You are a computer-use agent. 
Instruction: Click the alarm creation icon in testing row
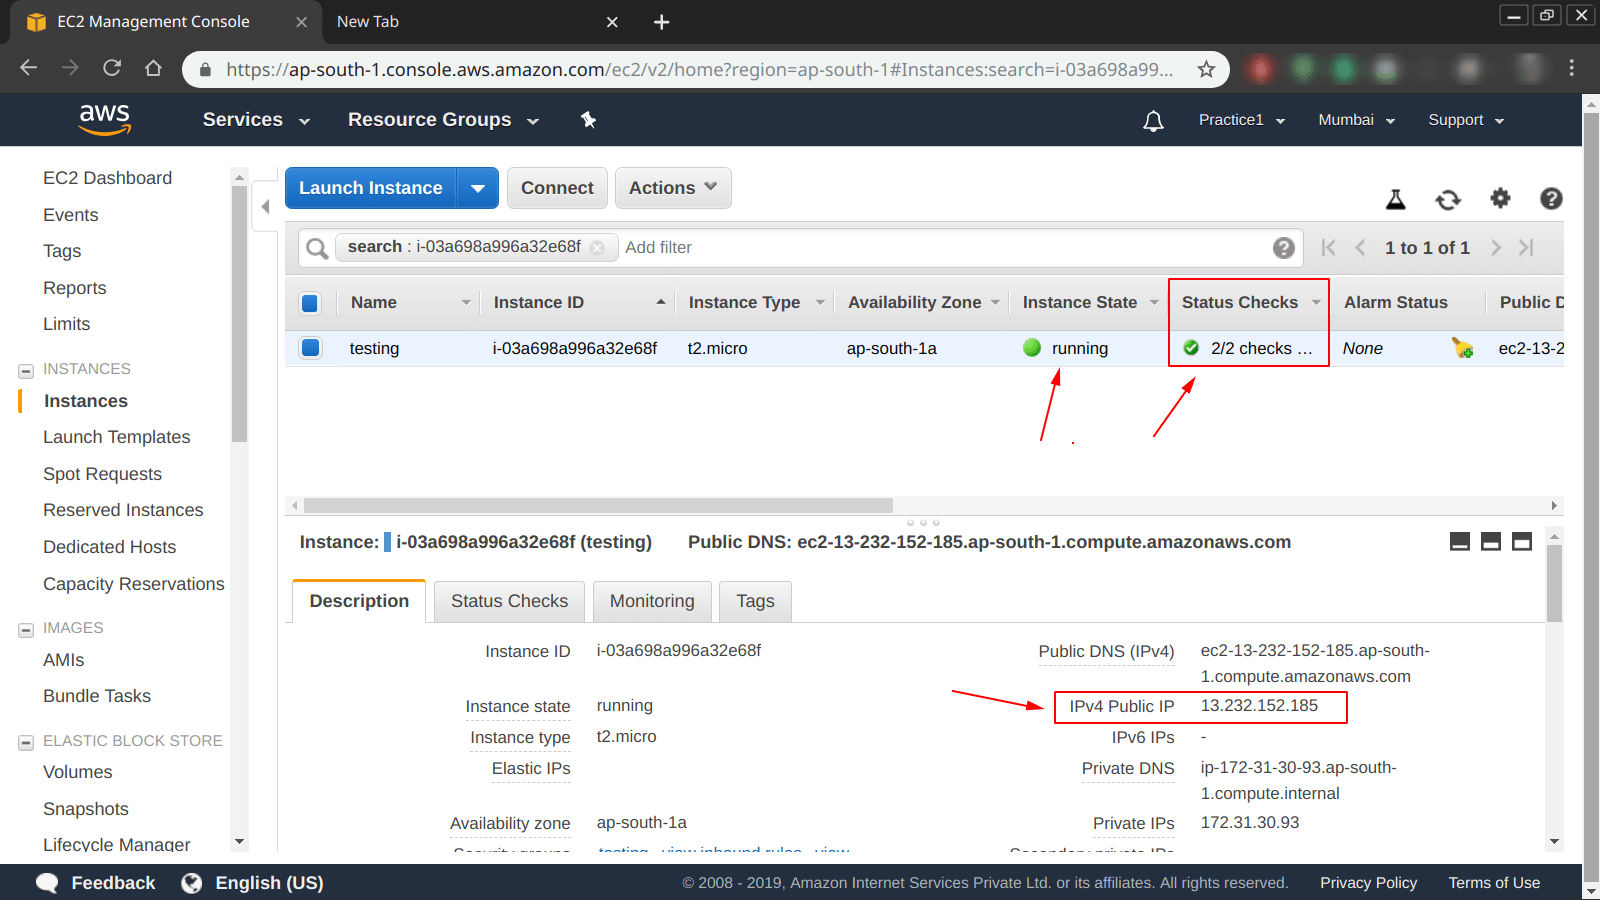1462,348
